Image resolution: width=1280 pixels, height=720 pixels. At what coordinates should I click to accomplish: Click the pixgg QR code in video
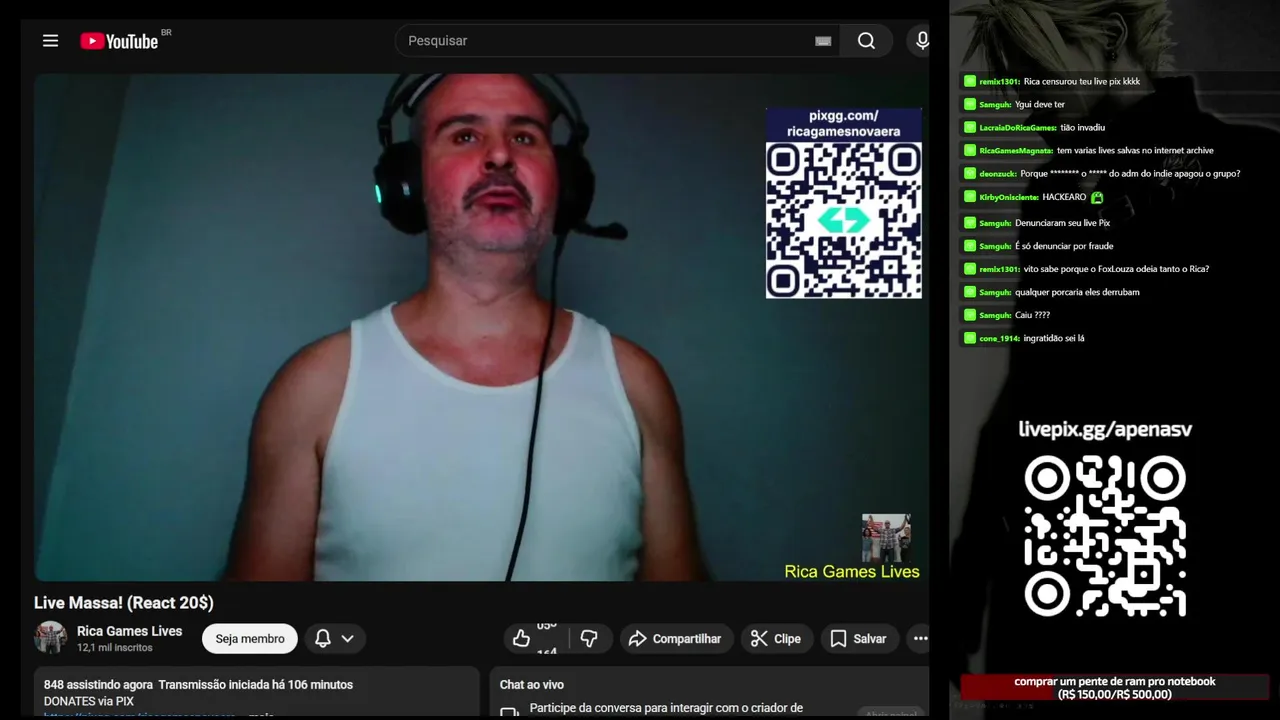pos(844,220)
